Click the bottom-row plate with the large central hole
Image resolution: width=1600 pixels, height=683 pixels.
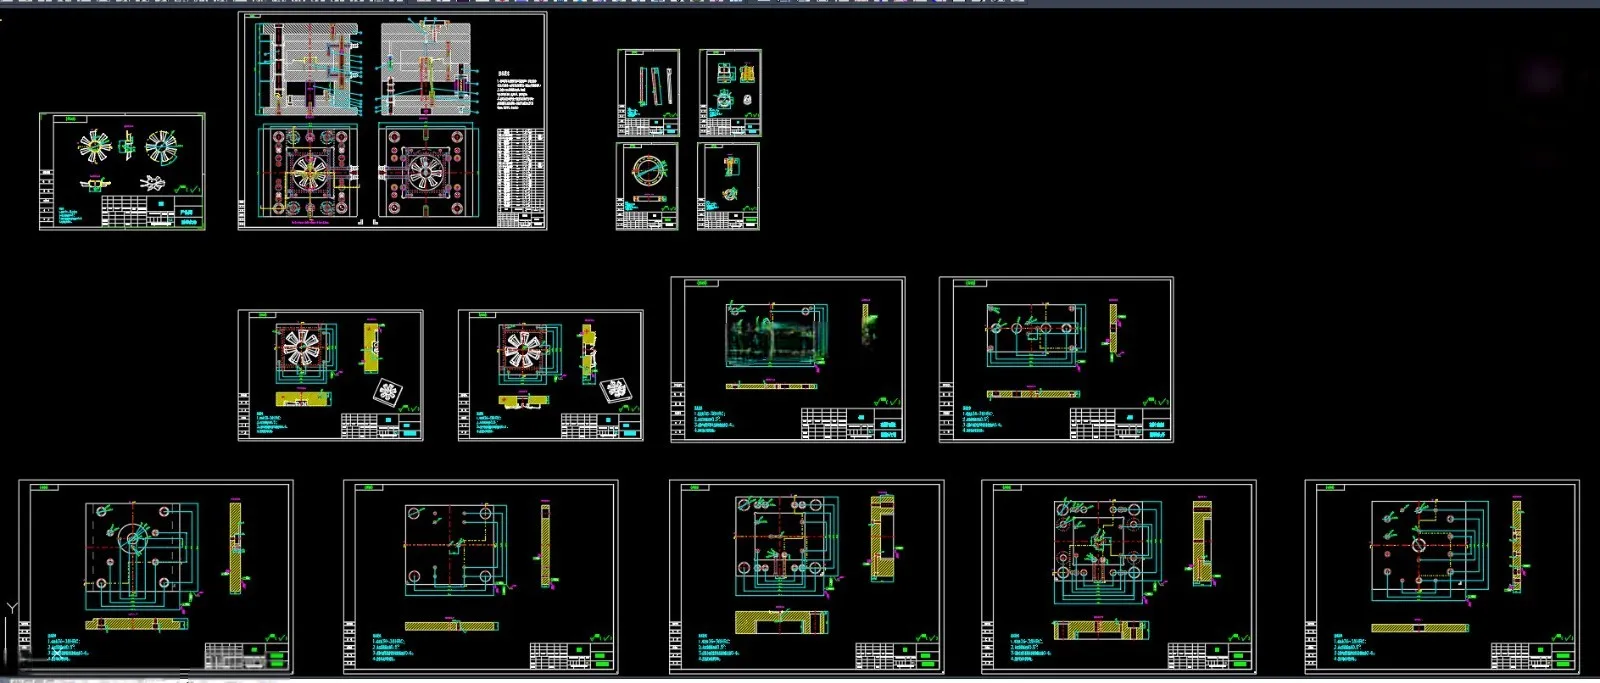tap(156, 576)
